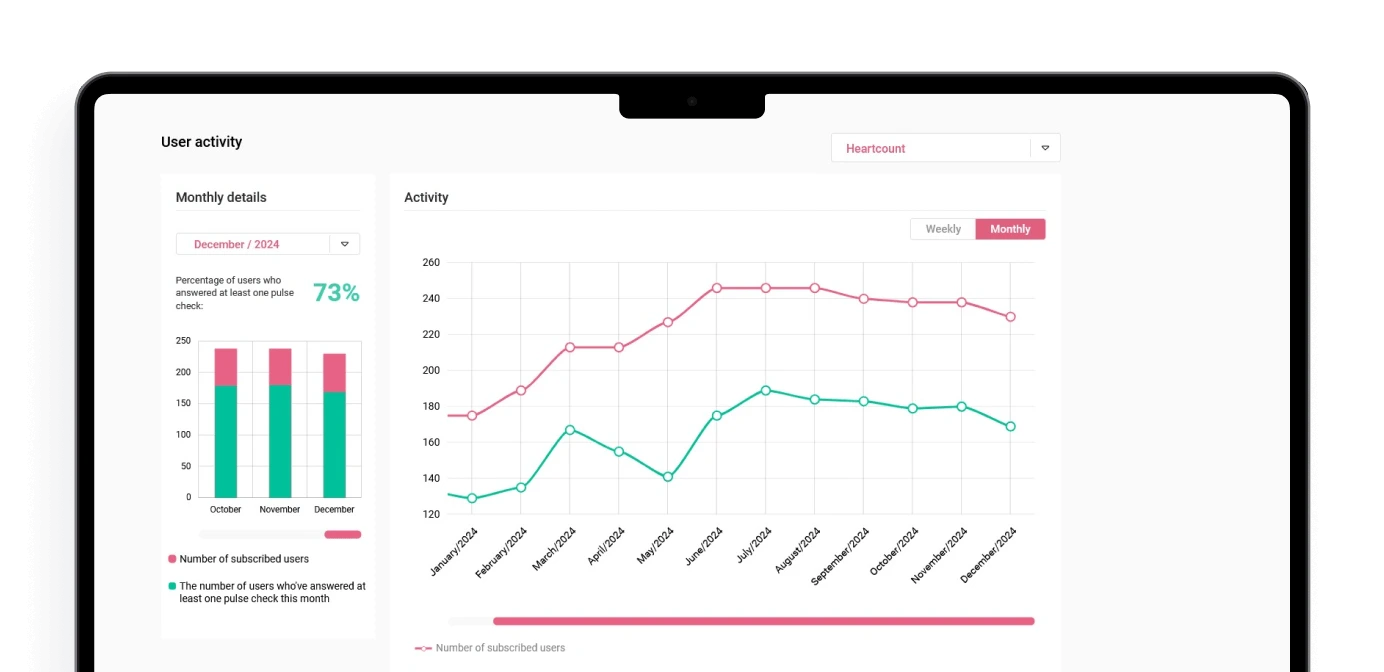Select the line marker icon in Activity legend
This screenshot has height=672, width=1384.
422,647
